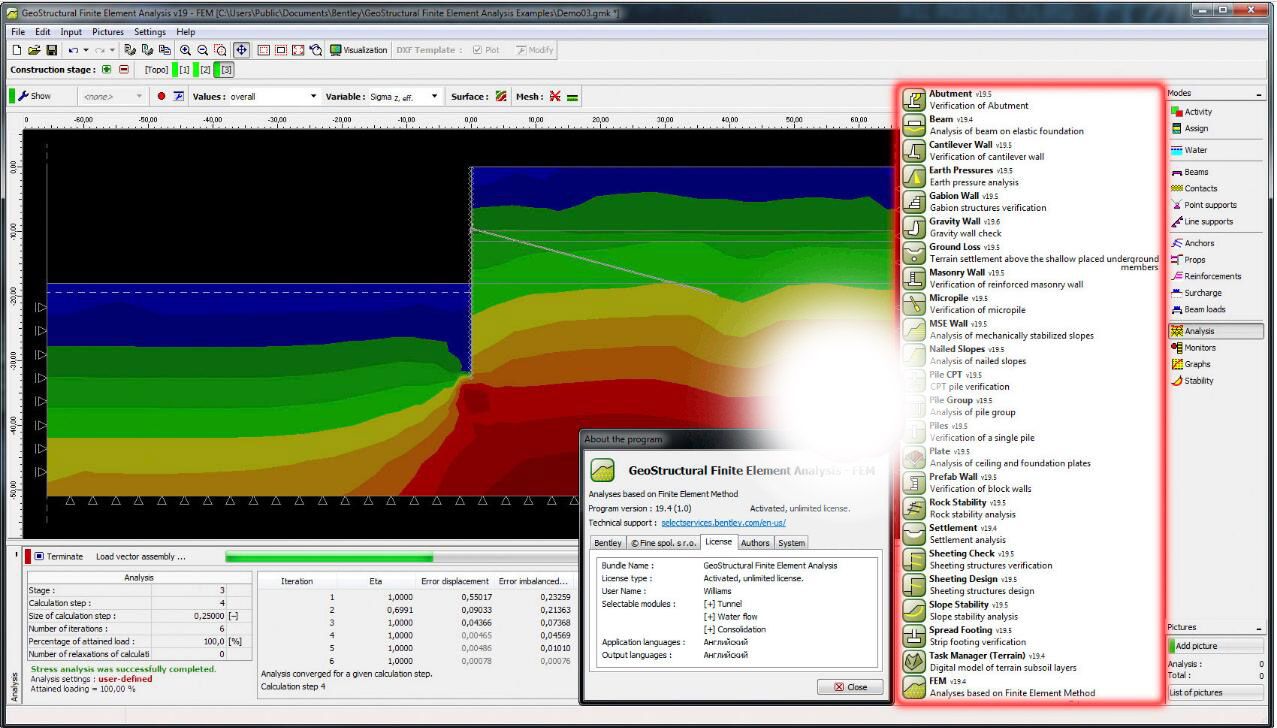
Task: Switch to the Bentley tab in About dialog
Action: click(x=608, y=543)
